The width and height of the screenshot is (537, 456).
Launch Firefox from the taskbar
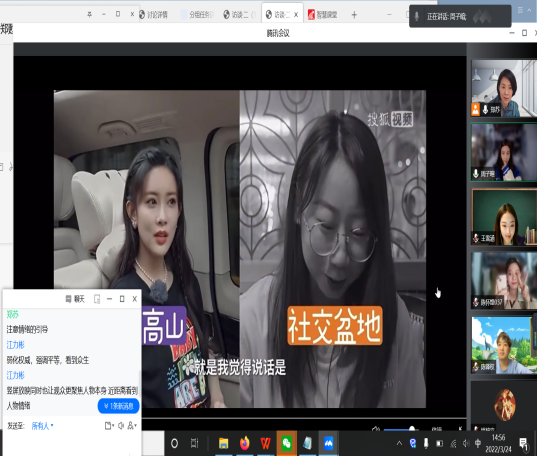click(x=245, y=443)
